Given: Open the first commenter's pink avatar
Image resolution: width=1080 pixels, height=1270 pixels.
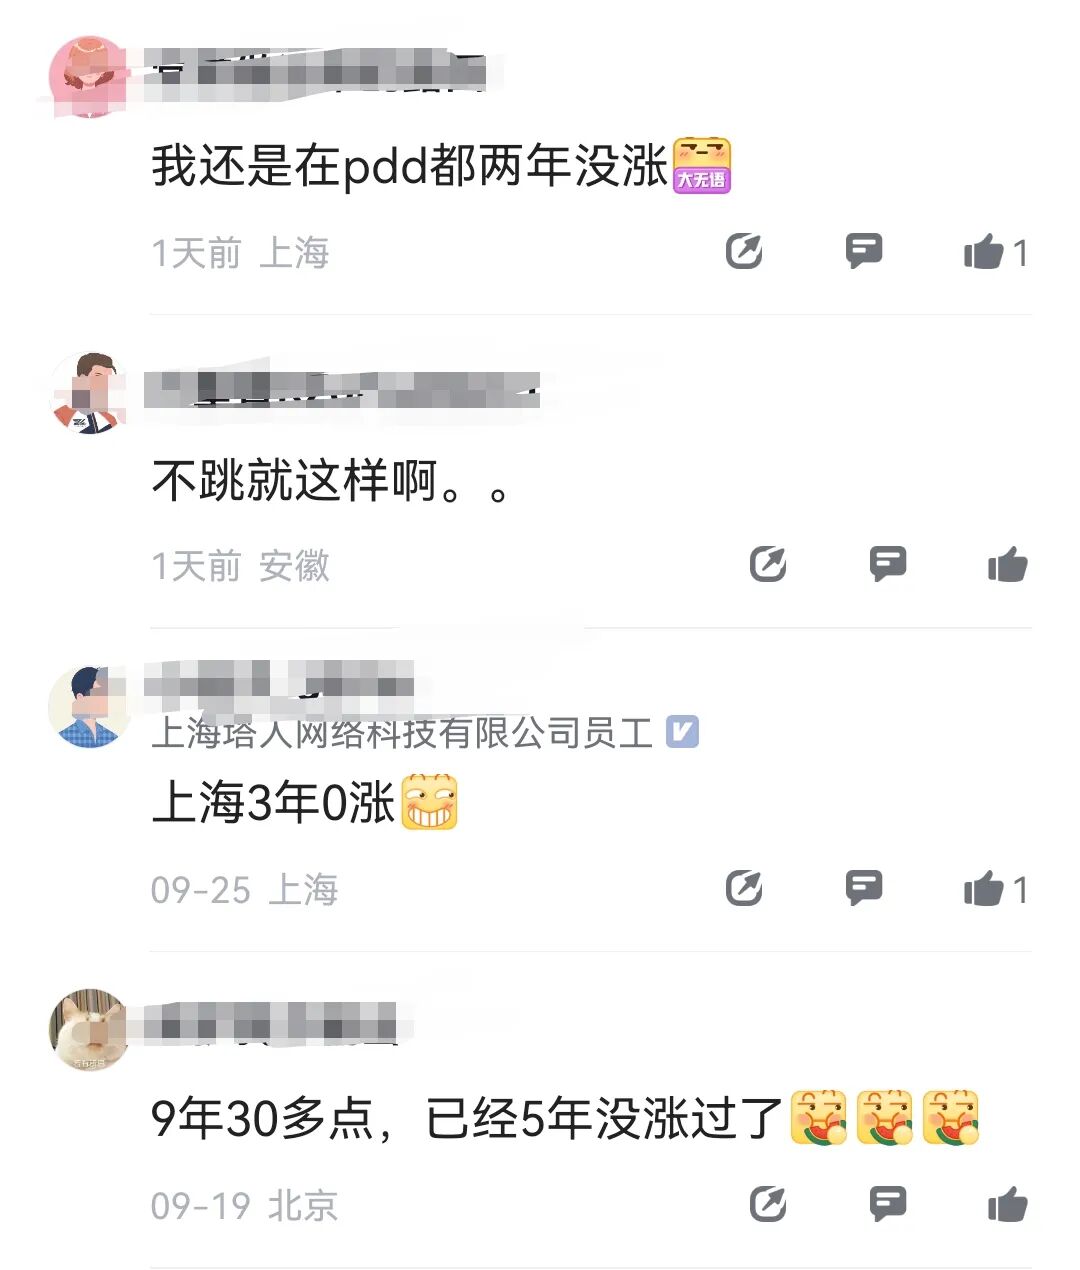Looking at the screenshot, I should [x=90, y=77].
